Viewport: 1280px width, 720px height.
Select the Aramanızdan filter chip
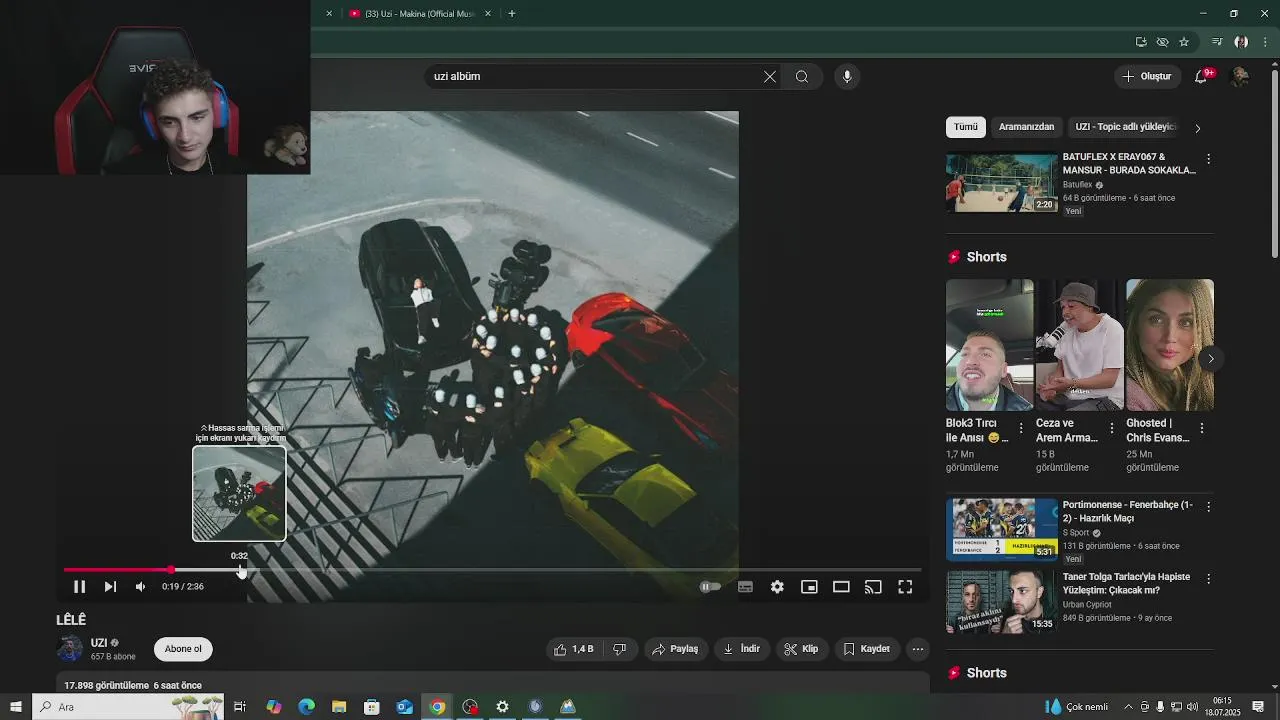tap(1027, 127)
